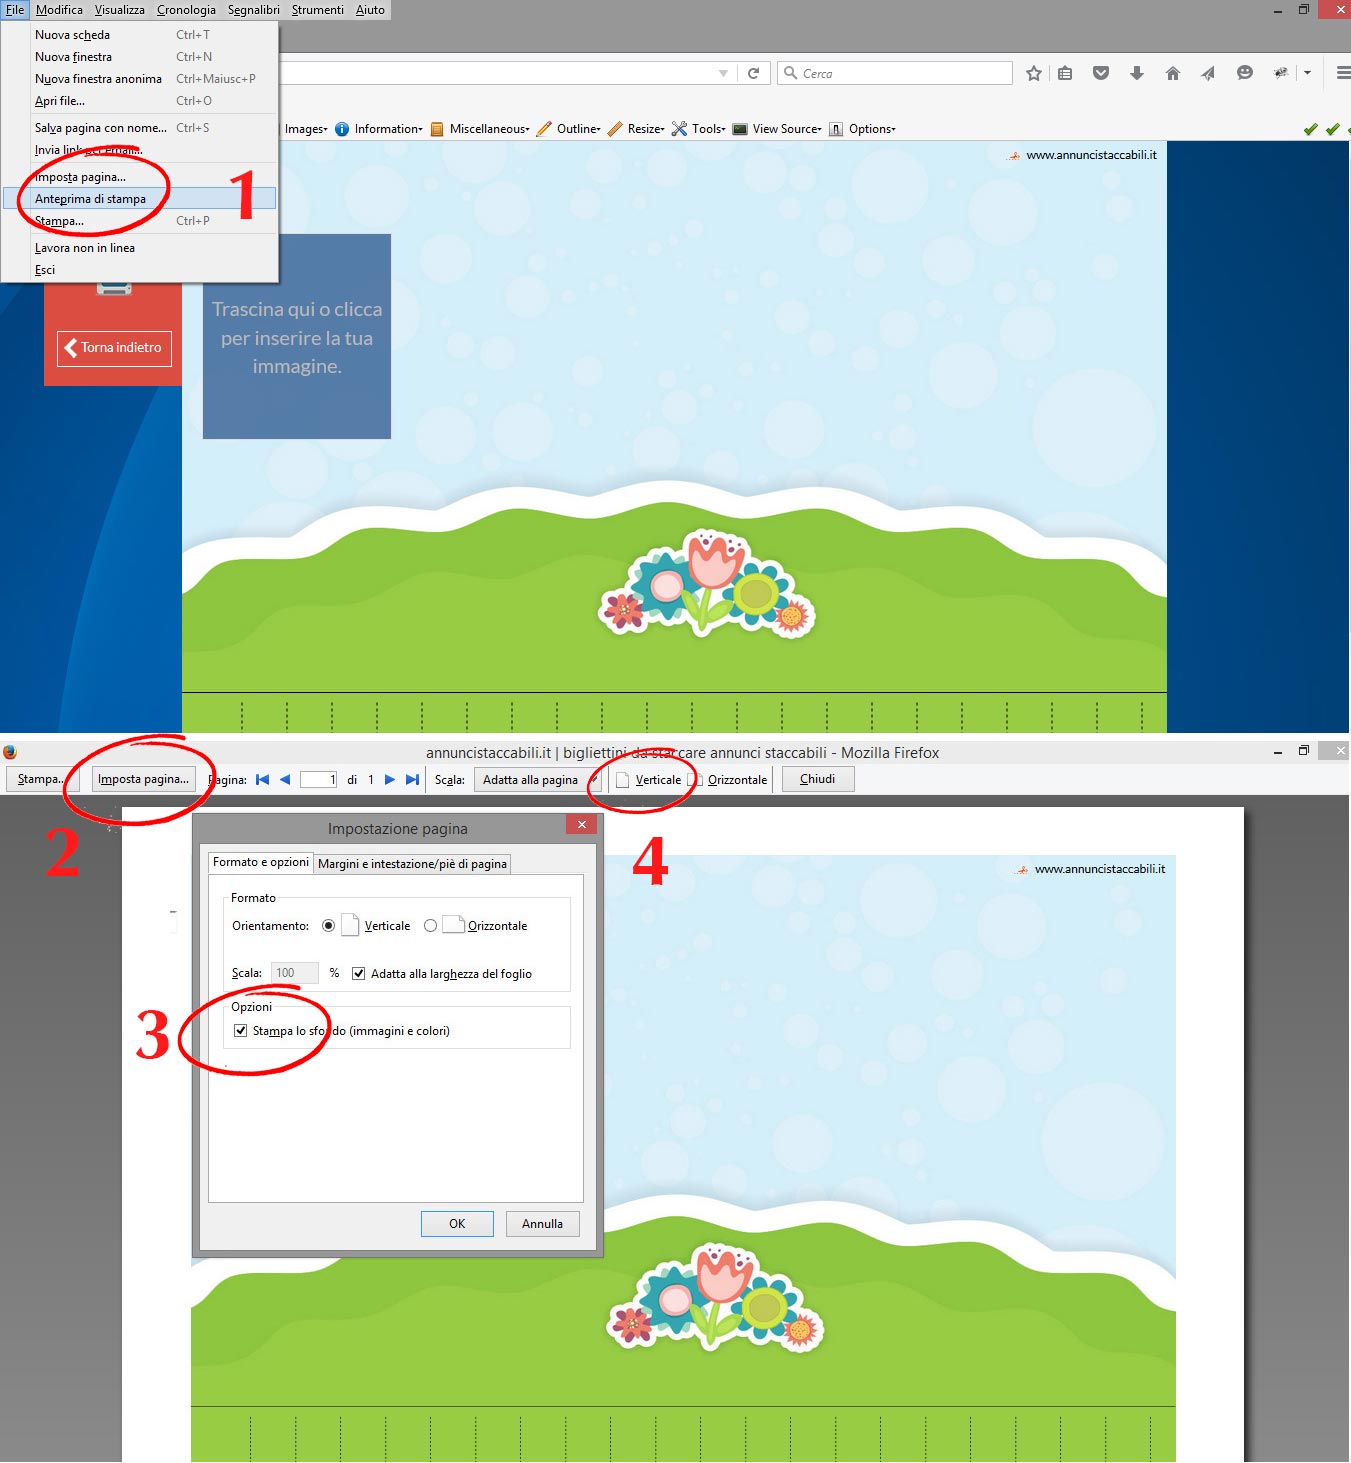Click the OK button in dialog

(457, 1224)
